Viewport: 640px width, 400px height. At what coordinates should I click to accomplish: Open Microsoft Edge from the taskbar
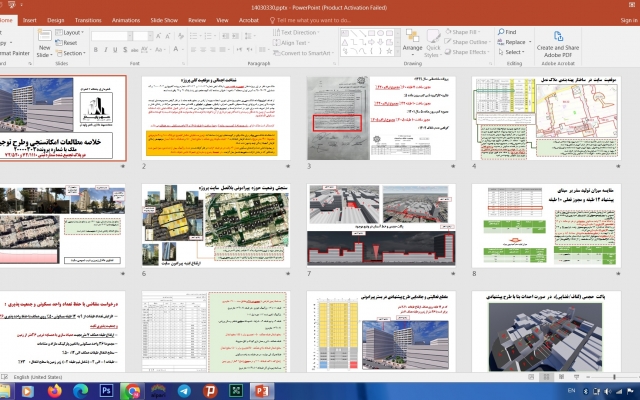80,391
